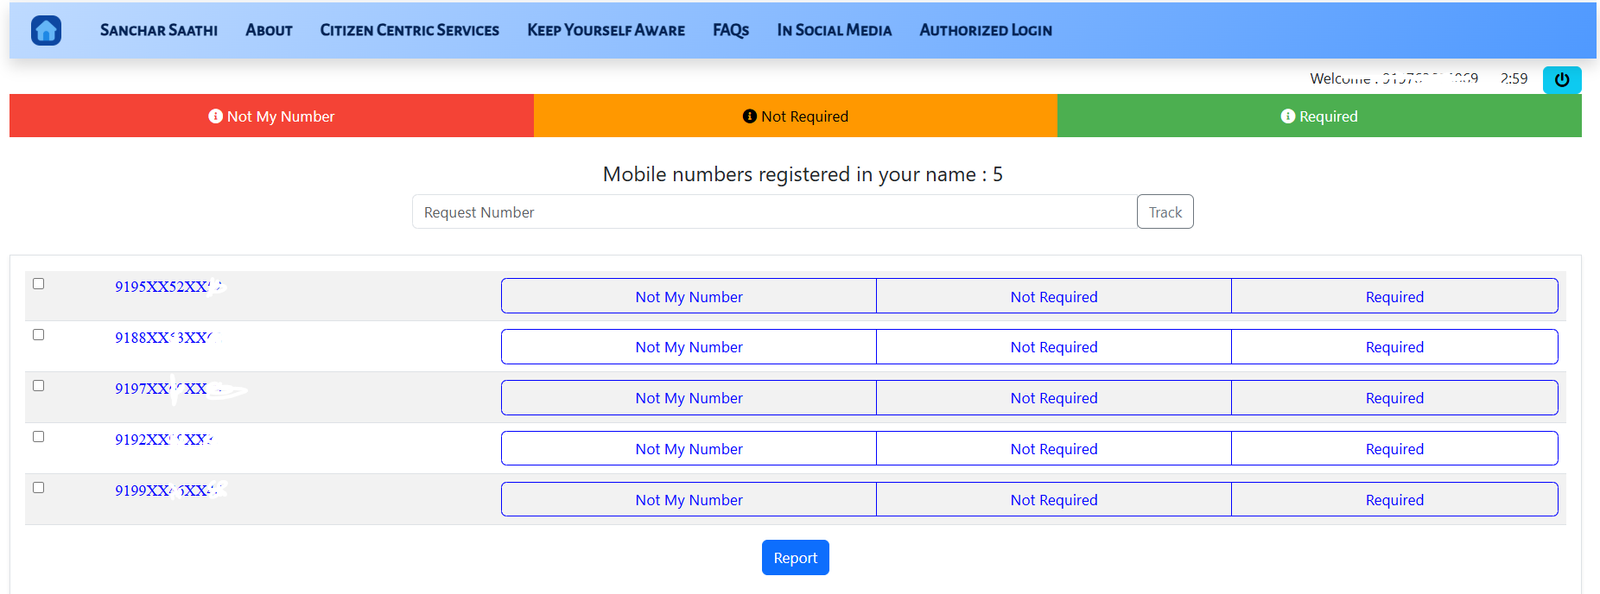Tick checkbox for number starting 9188XX
Screen dimensions: 1600x594
39,335
